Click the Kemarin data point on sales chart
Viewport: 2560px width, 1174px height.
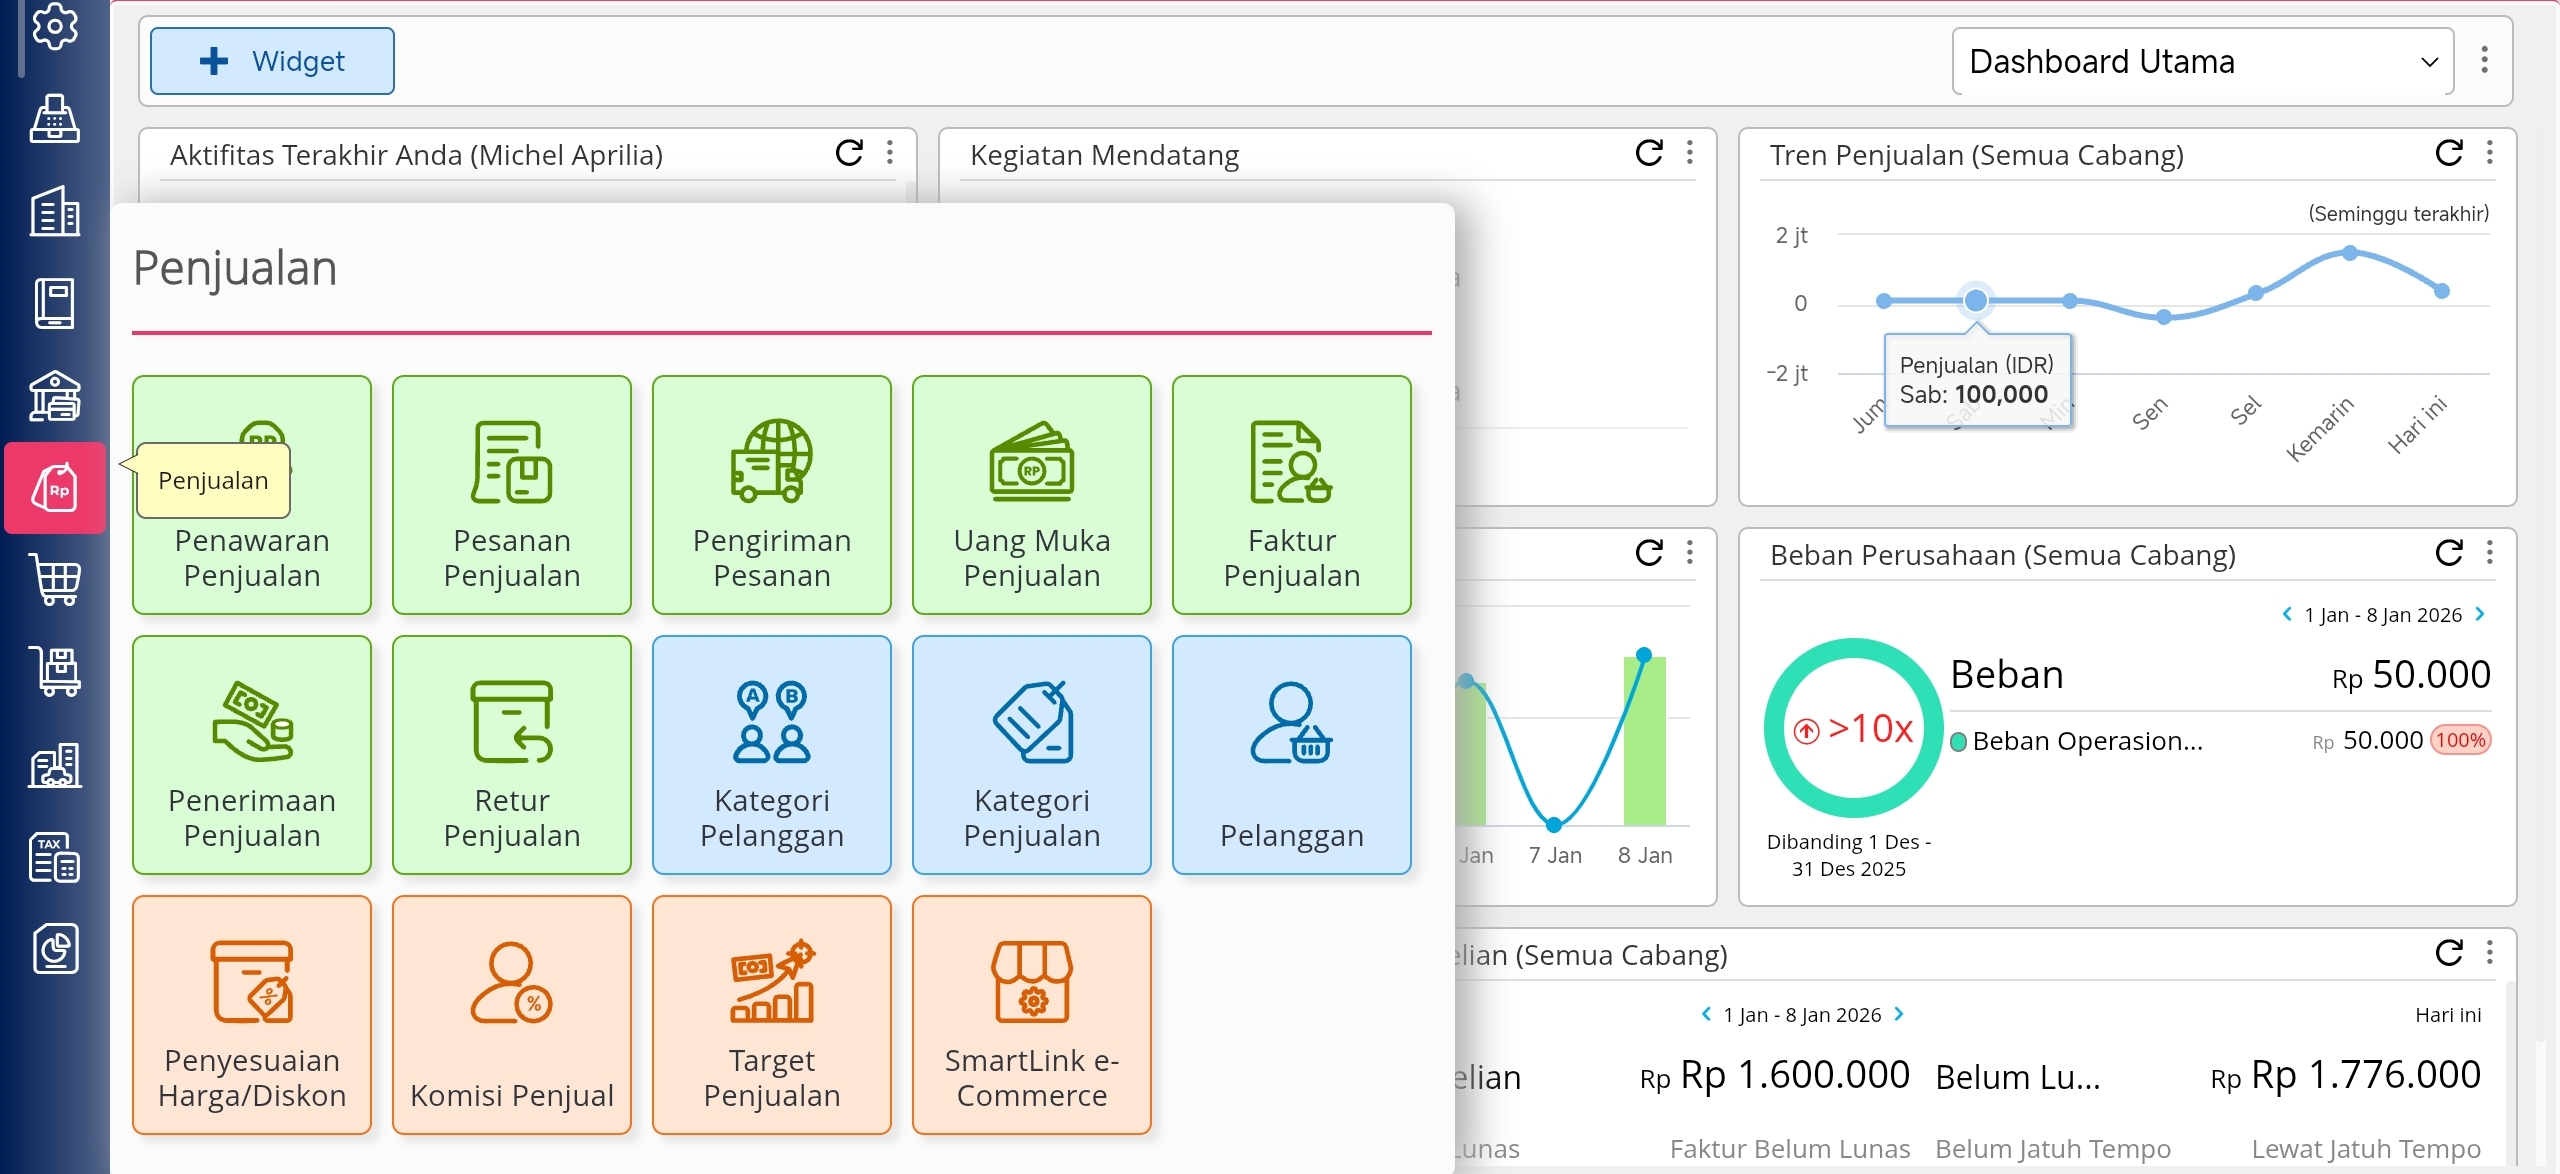[x=2349, y=253]
